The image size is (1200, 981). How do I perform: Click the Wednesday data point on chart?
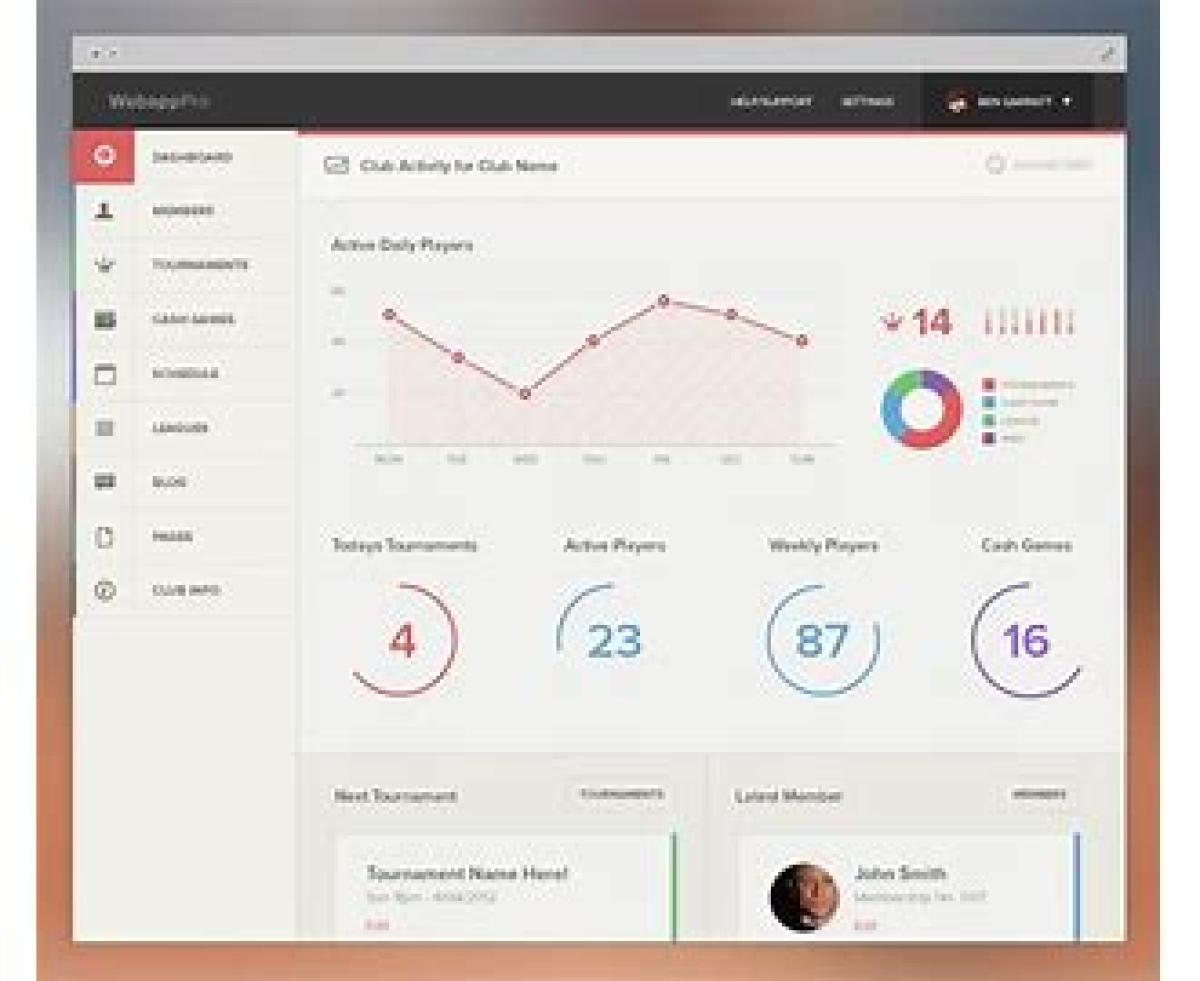click(525, 394)
